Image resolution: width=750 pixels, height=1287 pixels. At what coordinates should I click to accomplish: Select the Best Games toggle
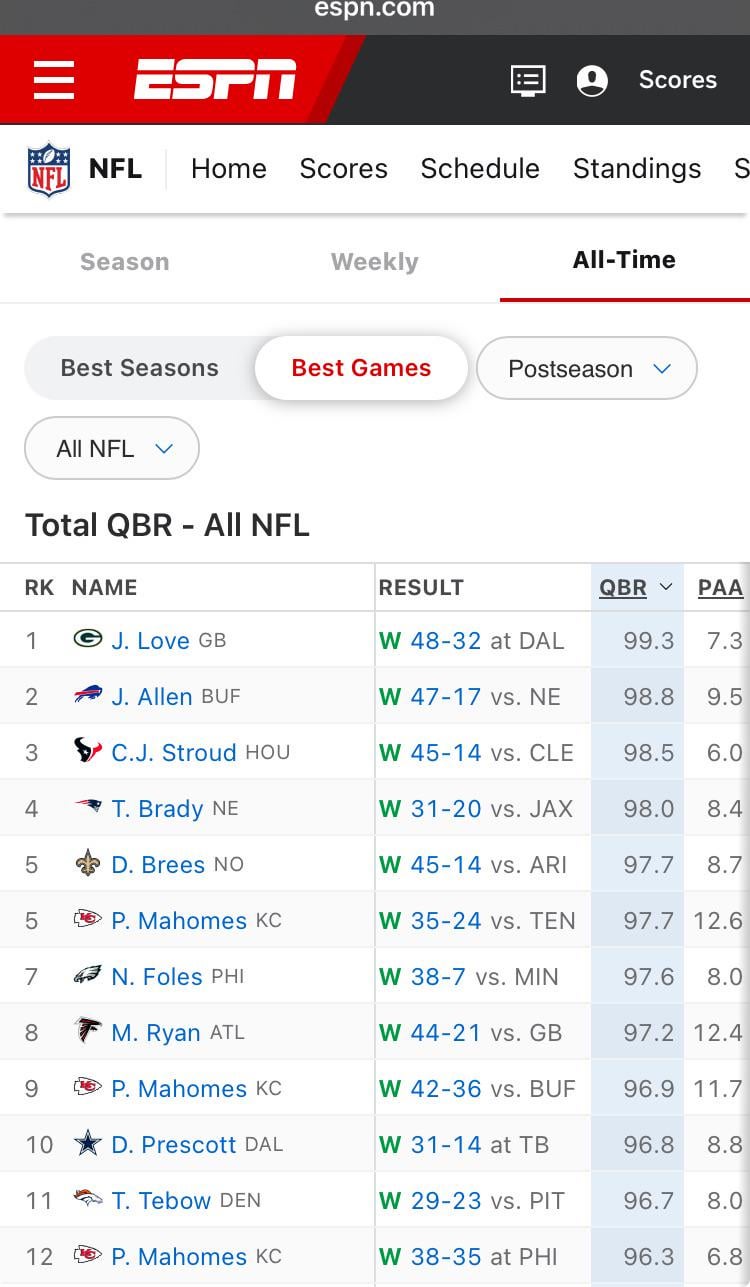click(x=361, y=368)
